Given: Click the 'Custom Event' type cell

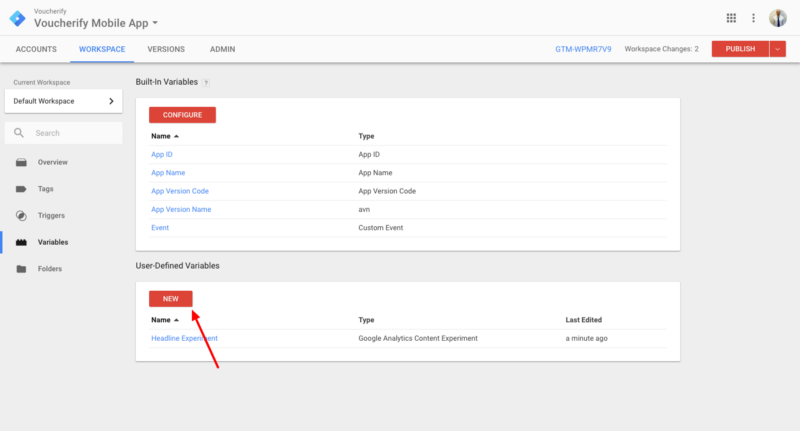Looking at the screenshot, I should tap(381, 228).
